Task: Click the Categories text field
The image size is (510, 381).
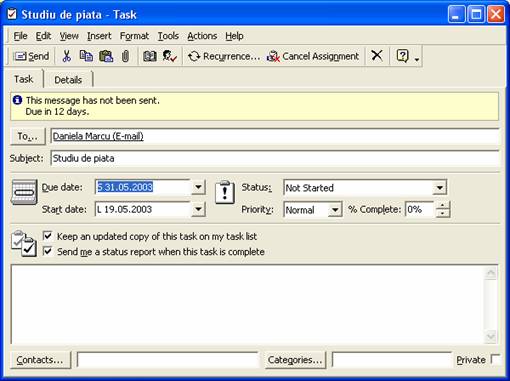Action: (391, 360)
